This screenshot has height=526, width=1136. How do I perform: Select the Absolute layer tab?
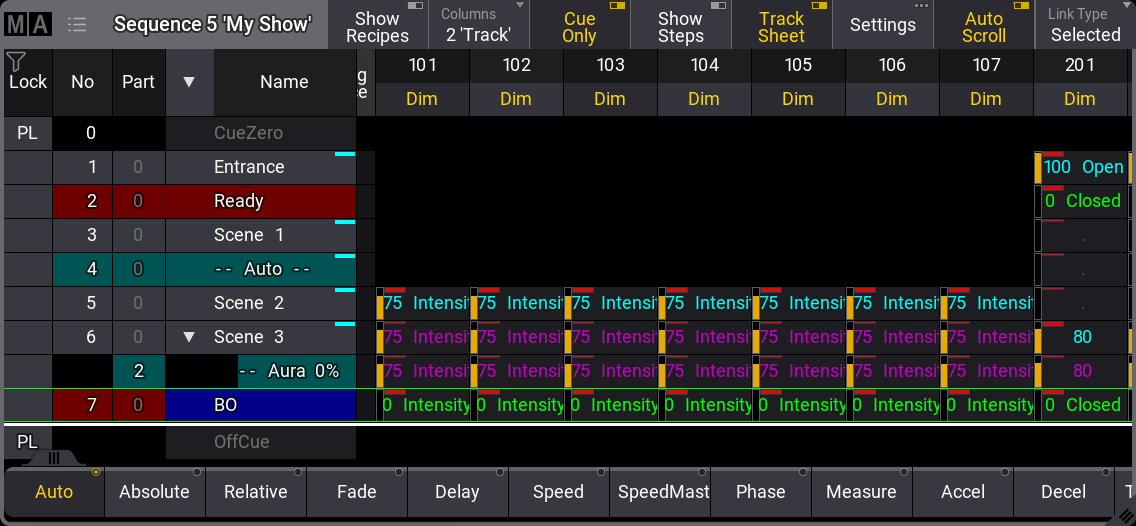tap(154, 492)
